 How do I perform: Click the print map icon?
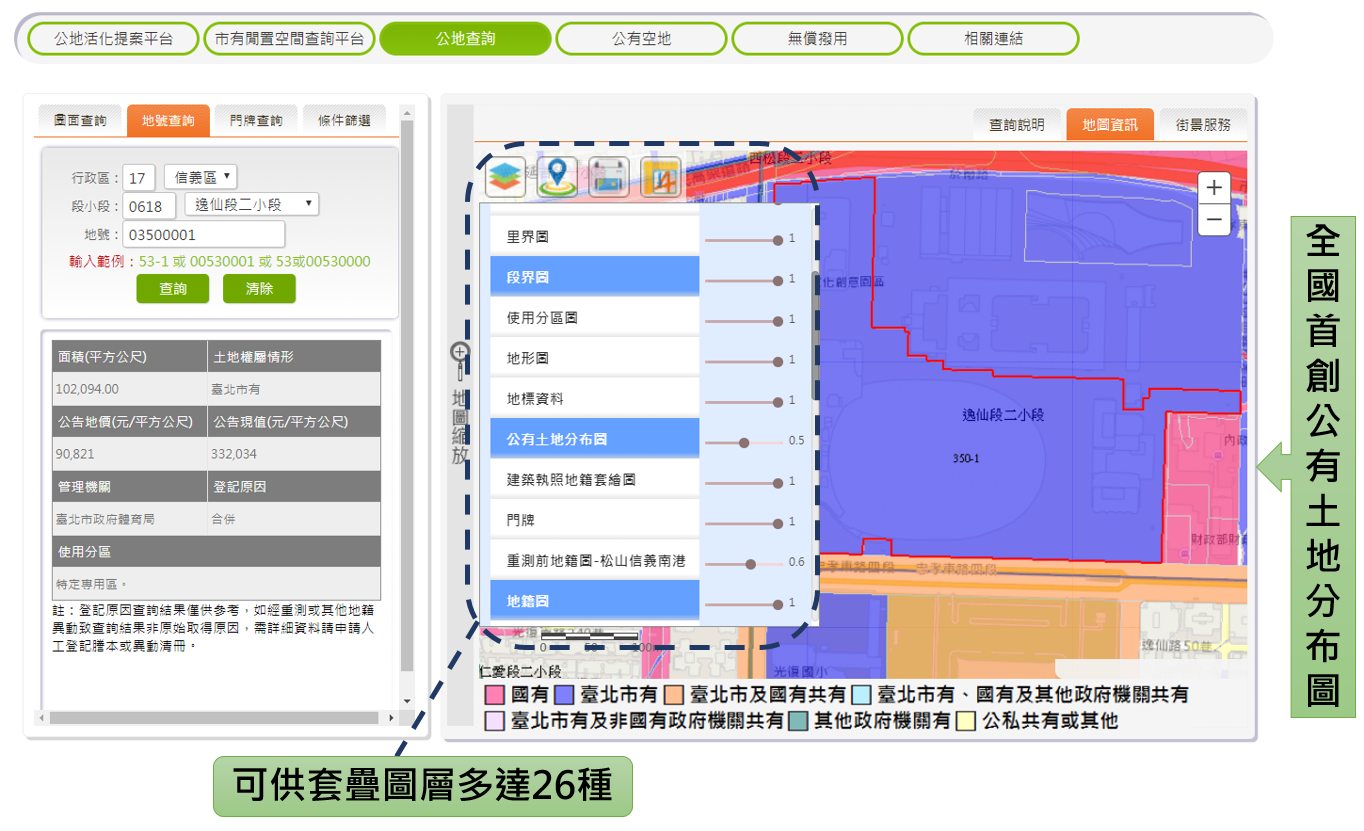608,177
